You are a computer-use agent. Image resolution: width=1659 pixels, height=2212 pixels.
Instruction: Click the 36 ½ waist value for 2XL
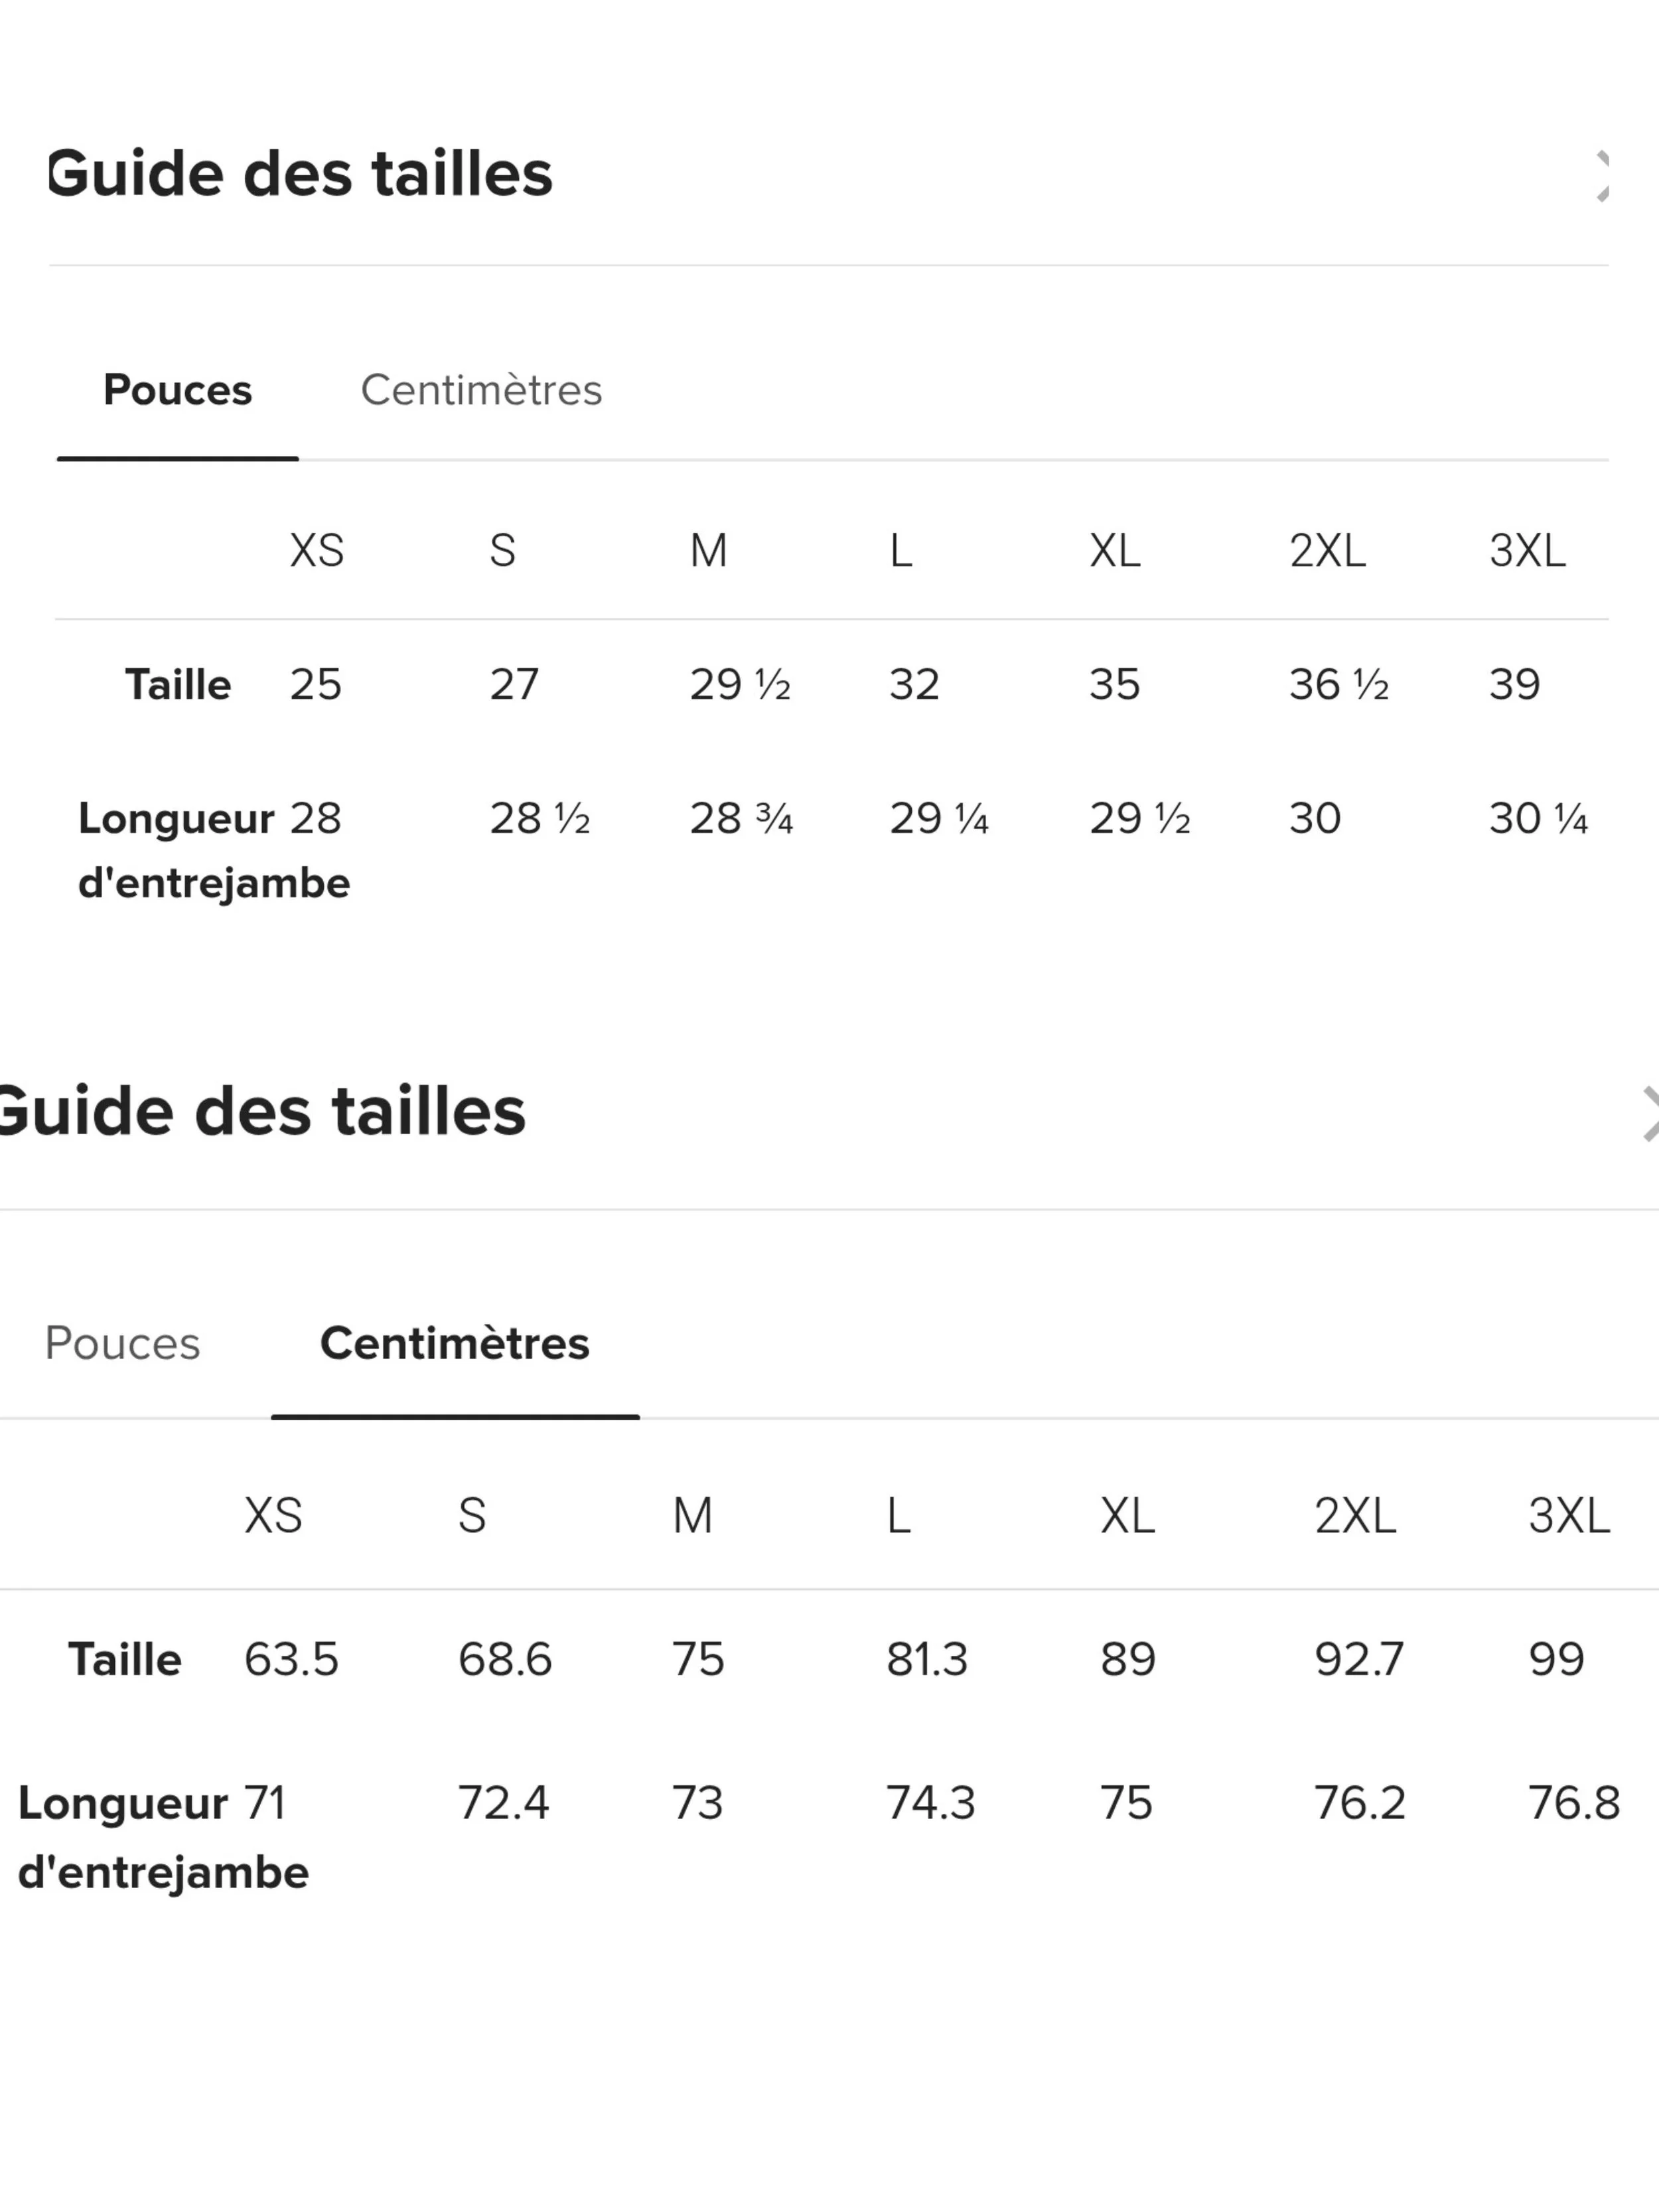click(x=1339, y=685)
